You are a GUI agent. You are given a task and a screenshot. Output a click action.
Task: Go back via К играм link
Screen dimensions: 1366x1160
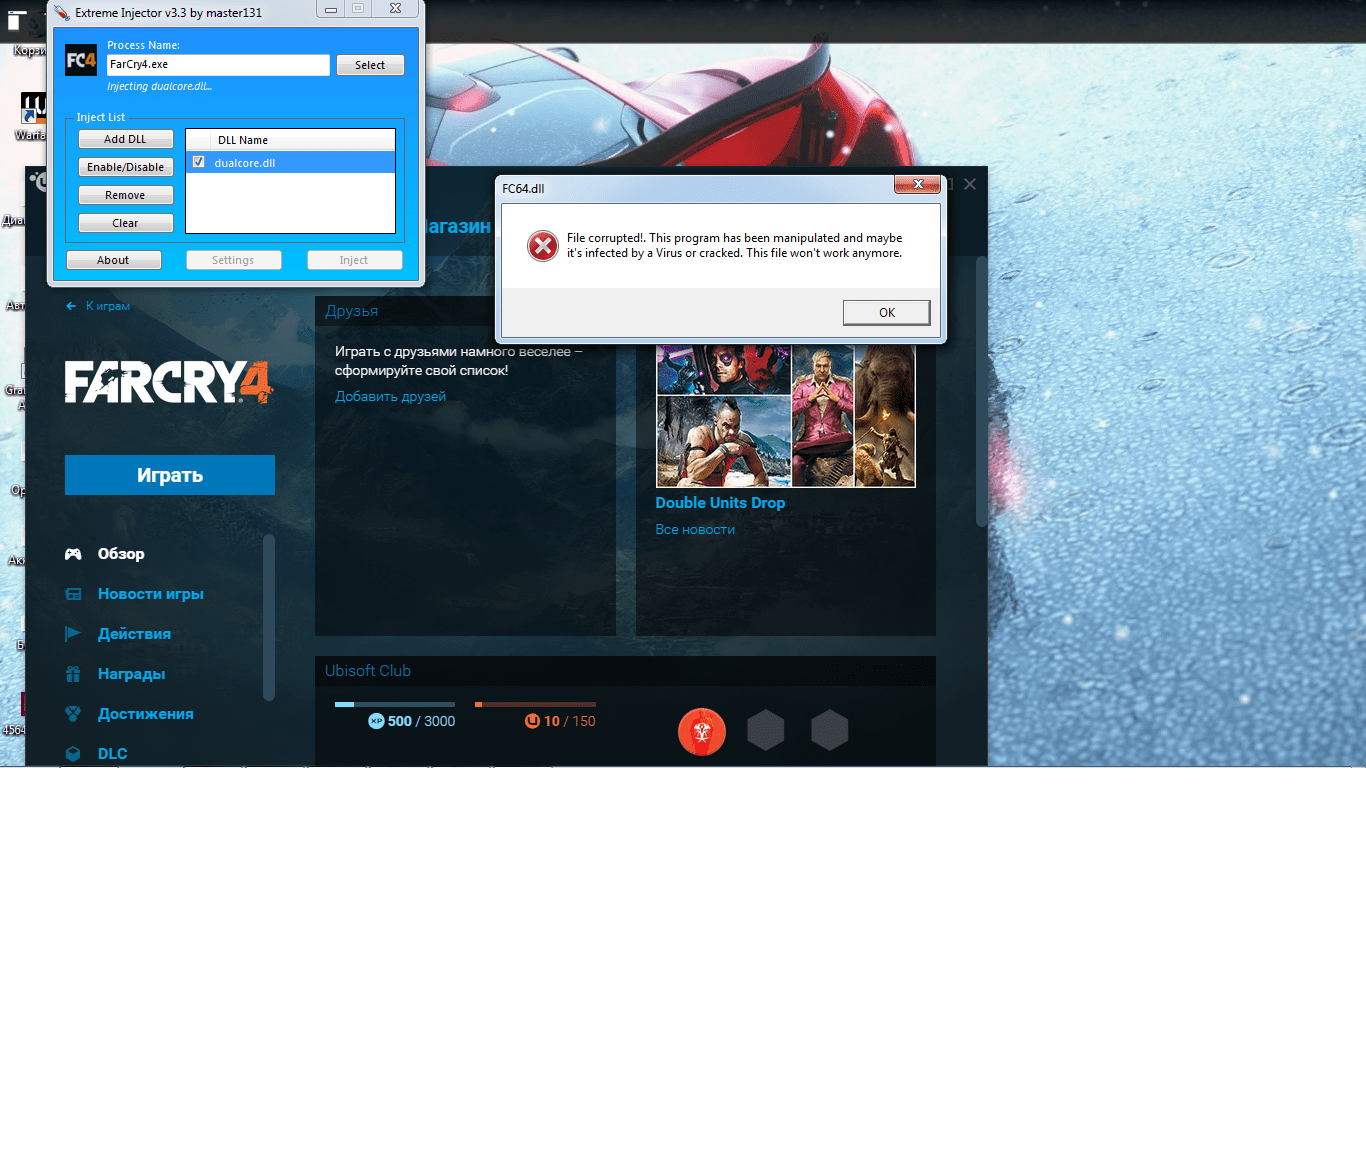108,306
